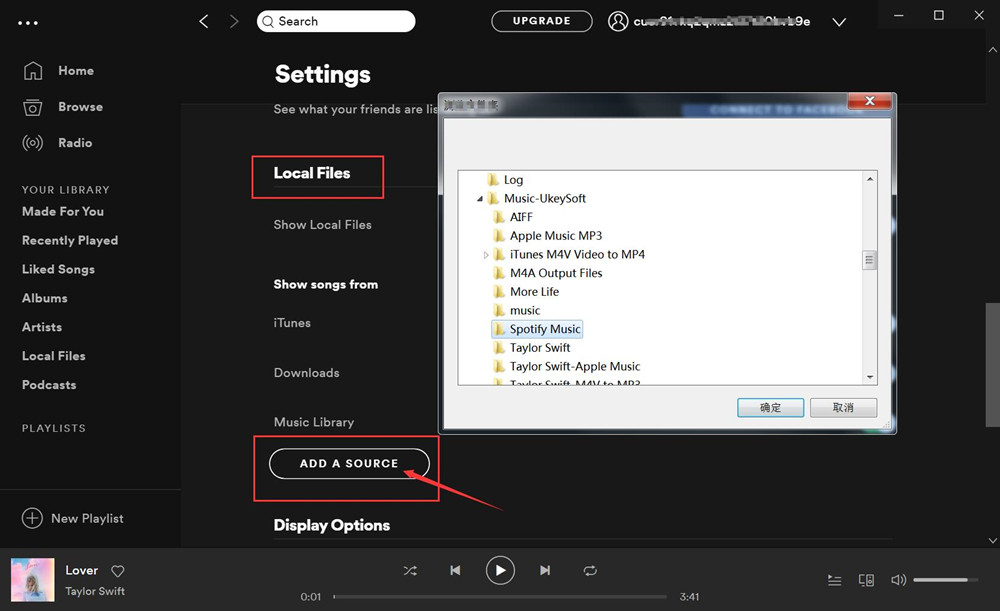Open Made For You library section
Image resolution: width=1000 pixels, height=611 pixels.
[x=62, y=211]
